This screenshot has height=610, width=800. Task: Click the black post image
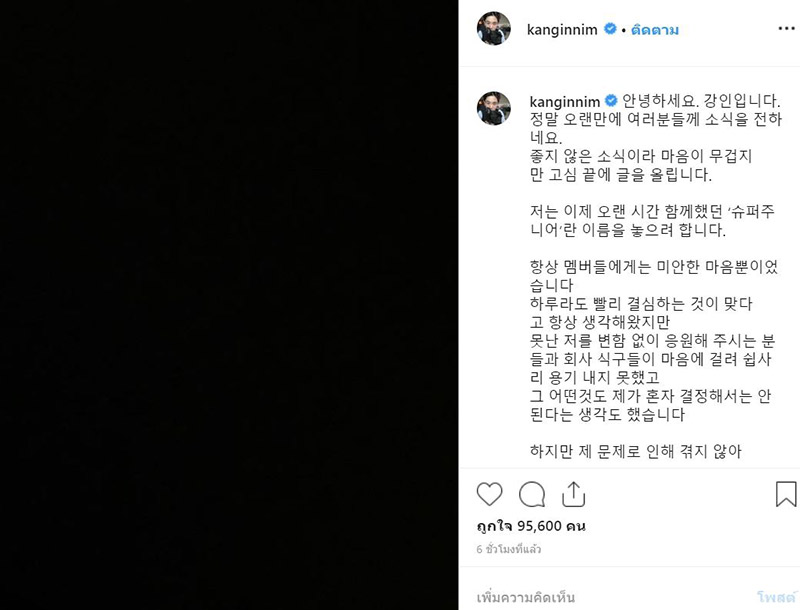coord(229,305)
